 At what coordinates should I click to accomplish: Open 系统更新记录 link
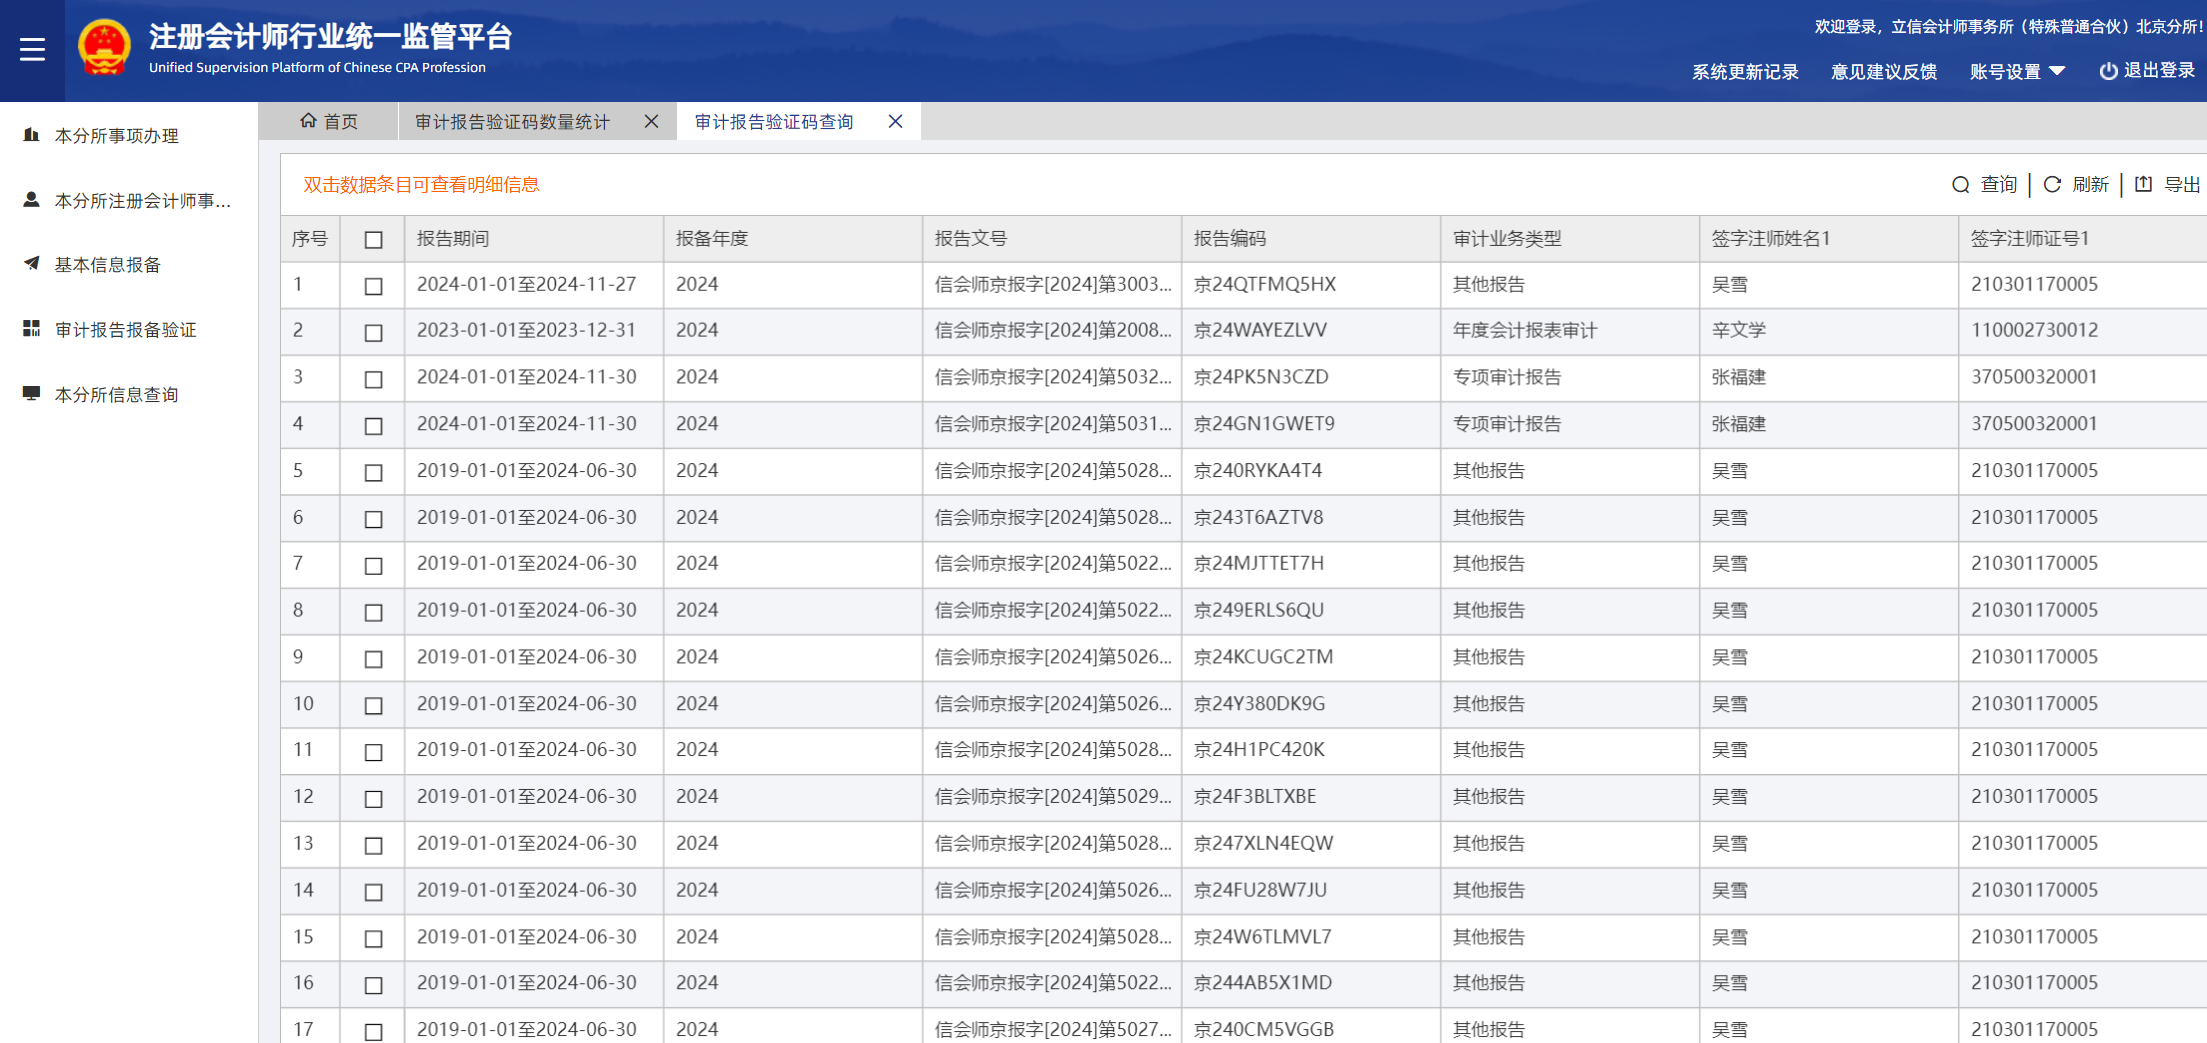1744,72
